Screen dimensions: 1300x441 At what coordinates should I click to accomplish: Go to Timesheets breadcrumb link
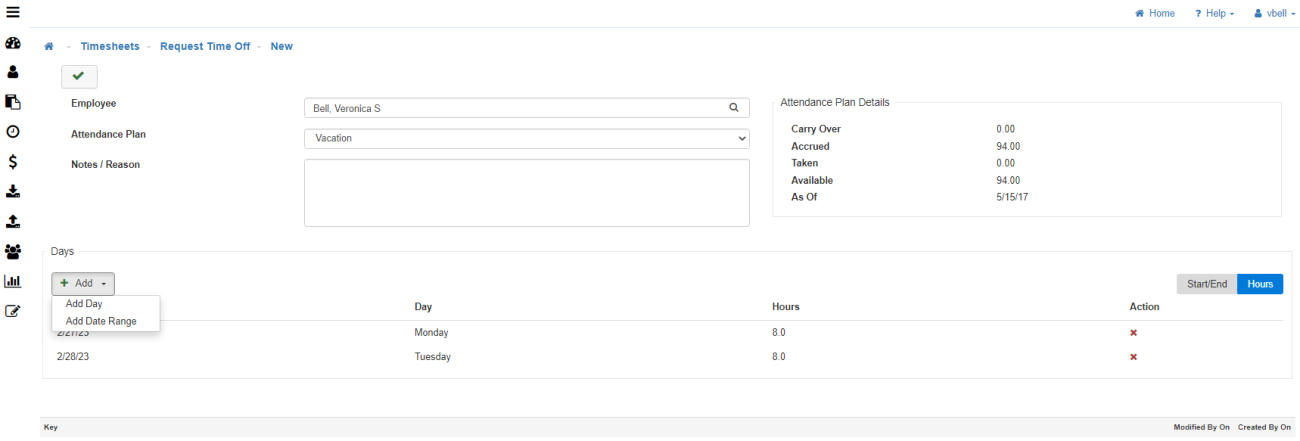[110, 47]
